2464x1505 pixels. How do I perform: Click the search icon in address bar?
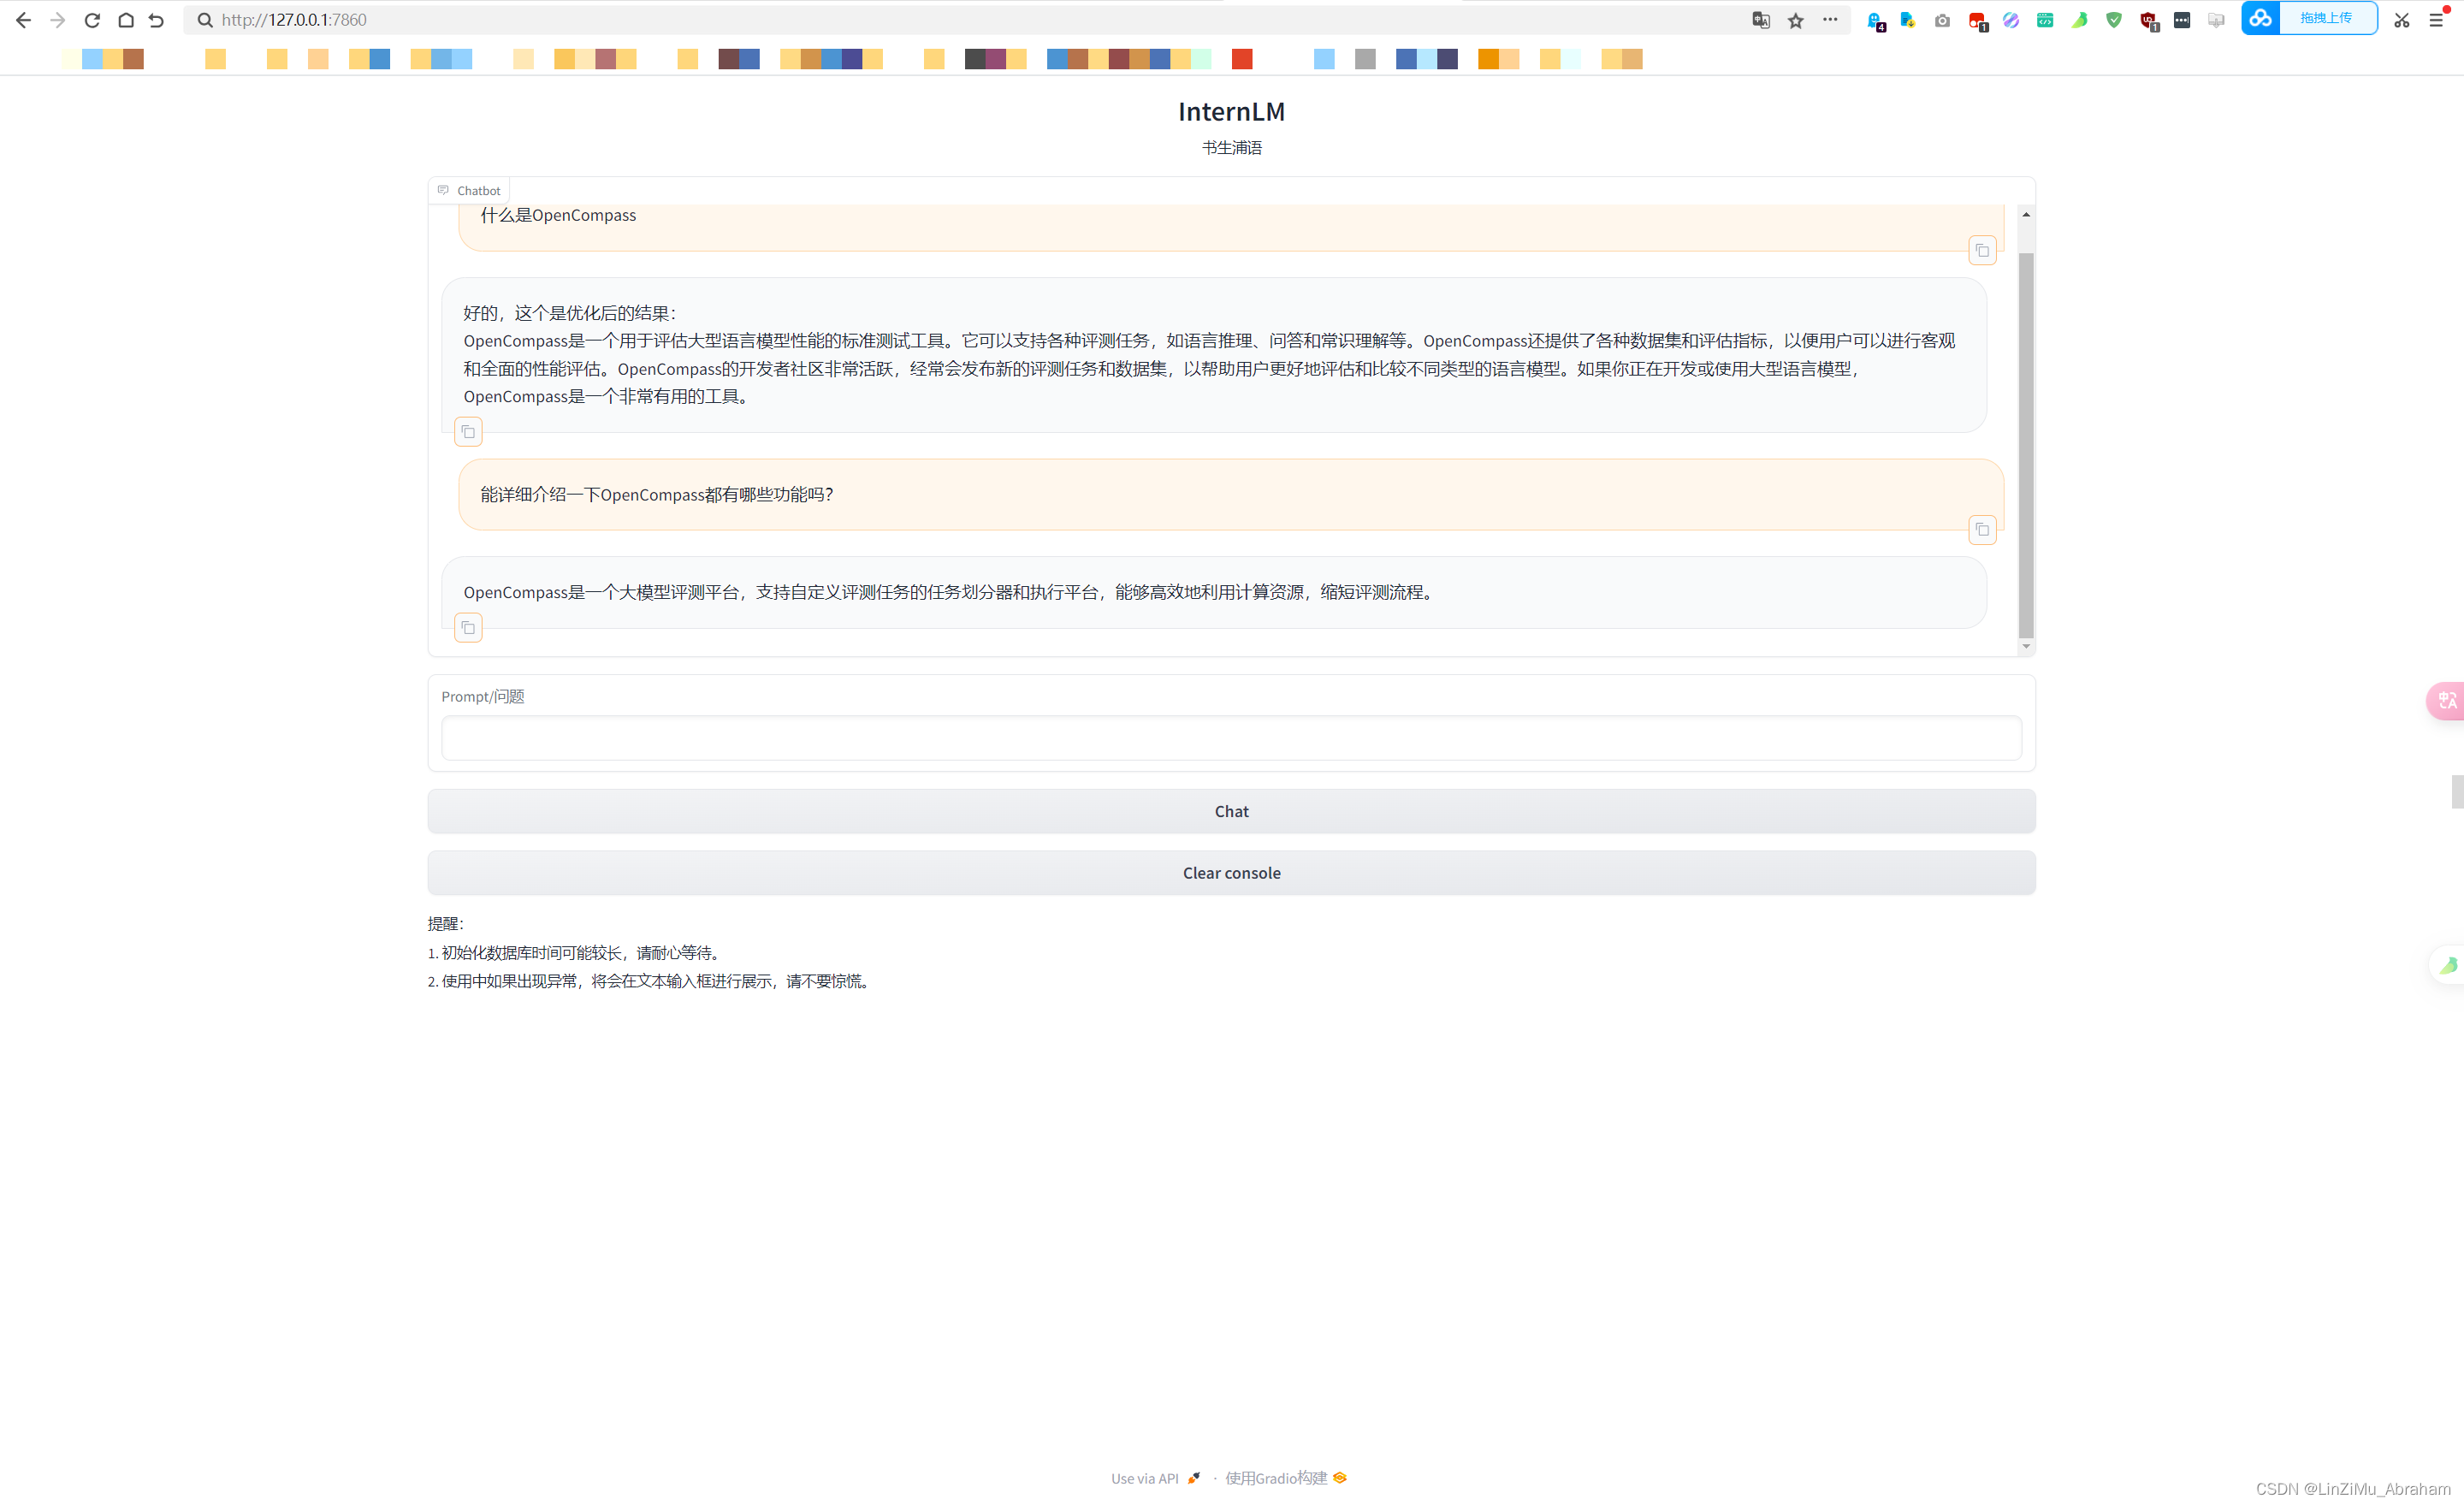(x=205, y=20)
